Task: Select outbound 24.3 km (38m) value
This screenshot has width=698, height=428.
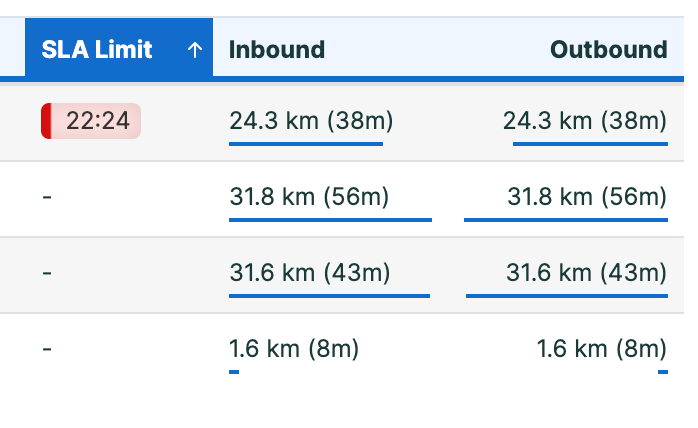Action: pyautogui.click(x=585, y=121)
